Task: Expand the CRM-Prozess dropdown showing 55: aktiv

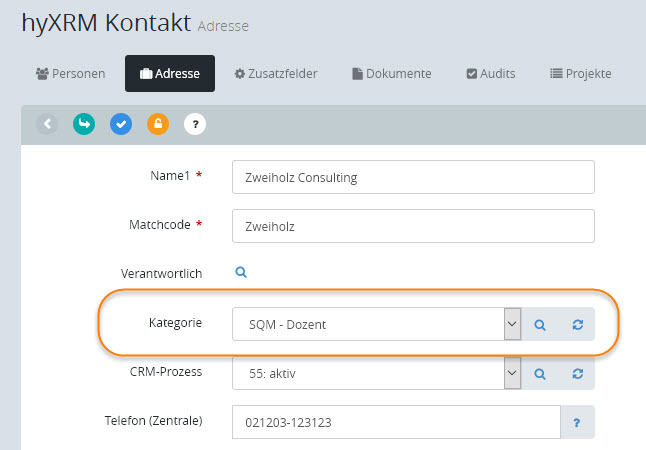Action: click(x=376, y=373)
